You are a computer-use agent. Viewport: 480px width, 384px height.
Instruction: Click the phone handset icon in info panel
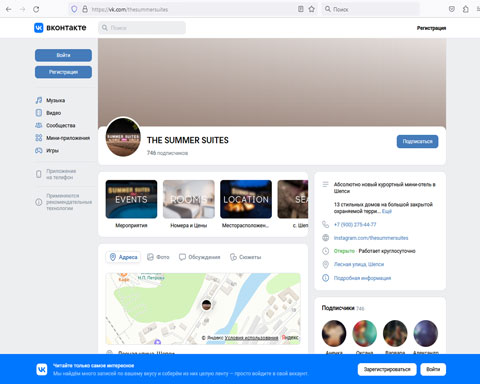point(325,224)
